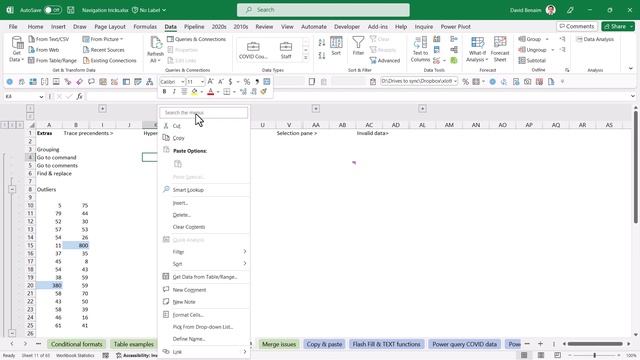Viewport: 640px width, 360px height.
Task: Click the Search box in title bar
Action: [323, 10]
